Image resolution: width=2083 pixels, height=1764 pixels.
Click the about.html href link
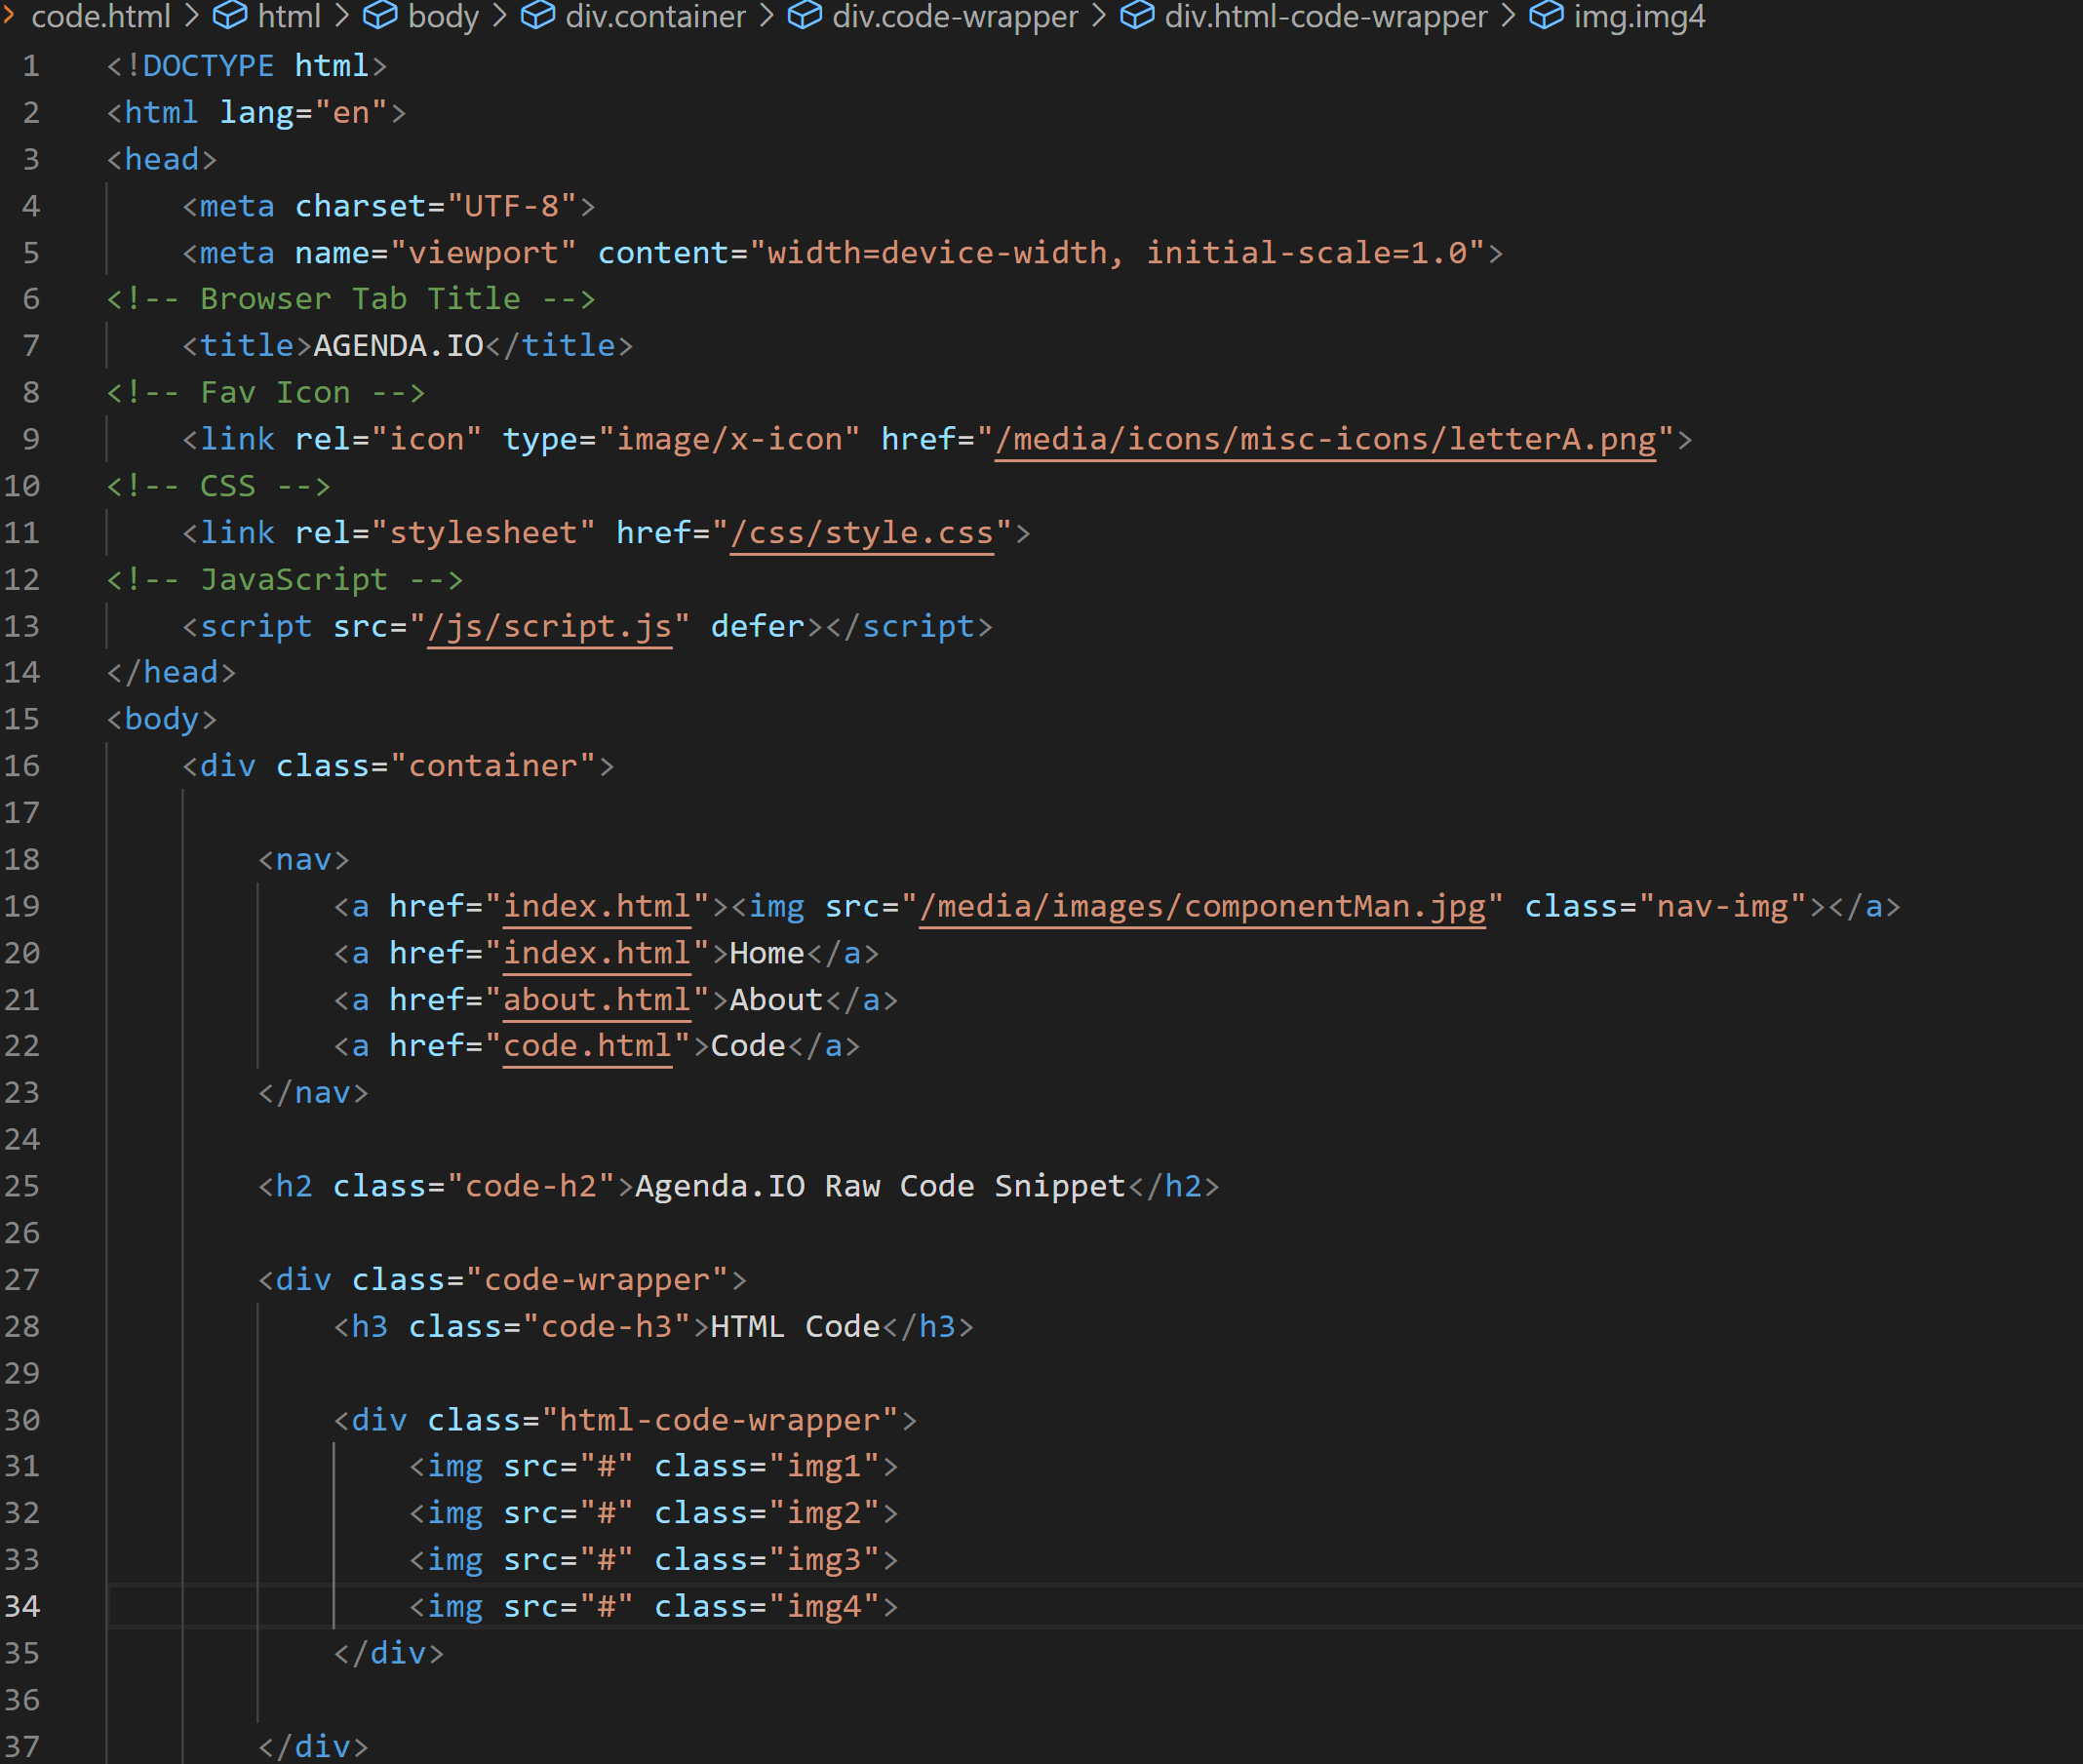tap(596, 999)
